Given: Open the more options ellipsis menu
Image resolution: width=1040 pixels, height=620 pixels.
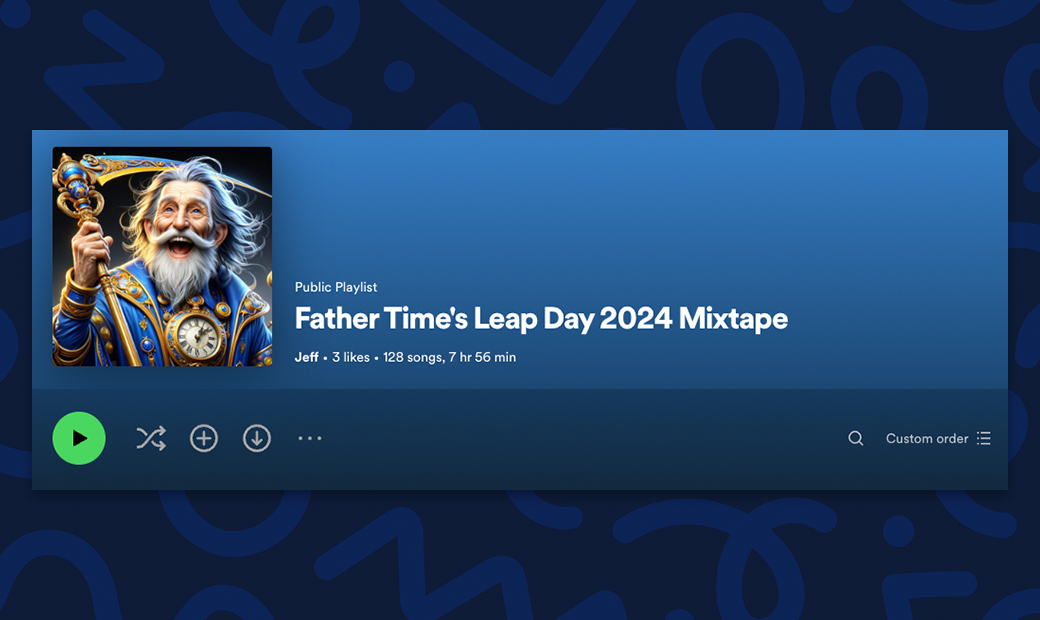Looking at the screenshot, I should (x=309, y=438).
